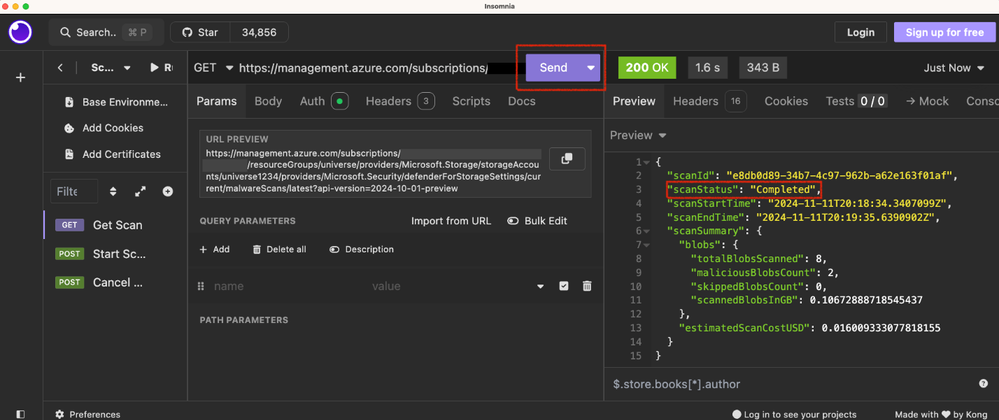Switch to the Body tab
Image resolution: width=999 pixels, height=420 pixels.
click(x=268, y=101)
